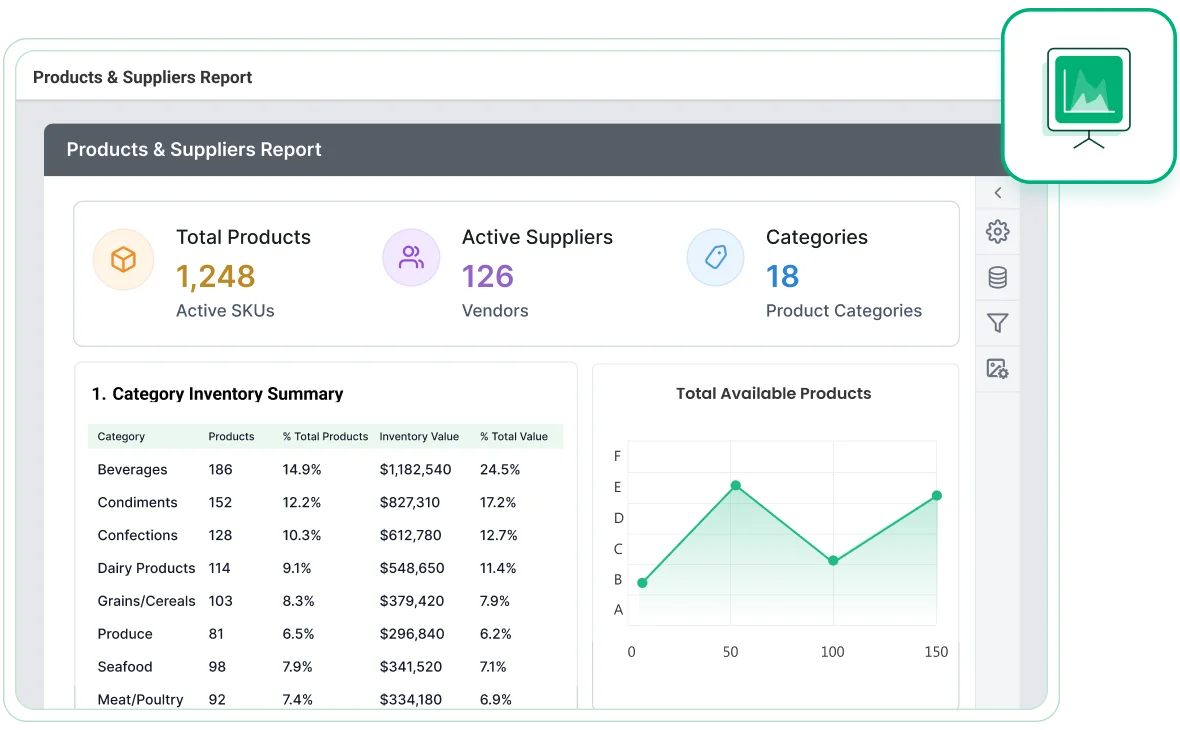Click the 1. Category Inventory Summary heading
This screenshot has width=1180, height=730.
[217, 394]
